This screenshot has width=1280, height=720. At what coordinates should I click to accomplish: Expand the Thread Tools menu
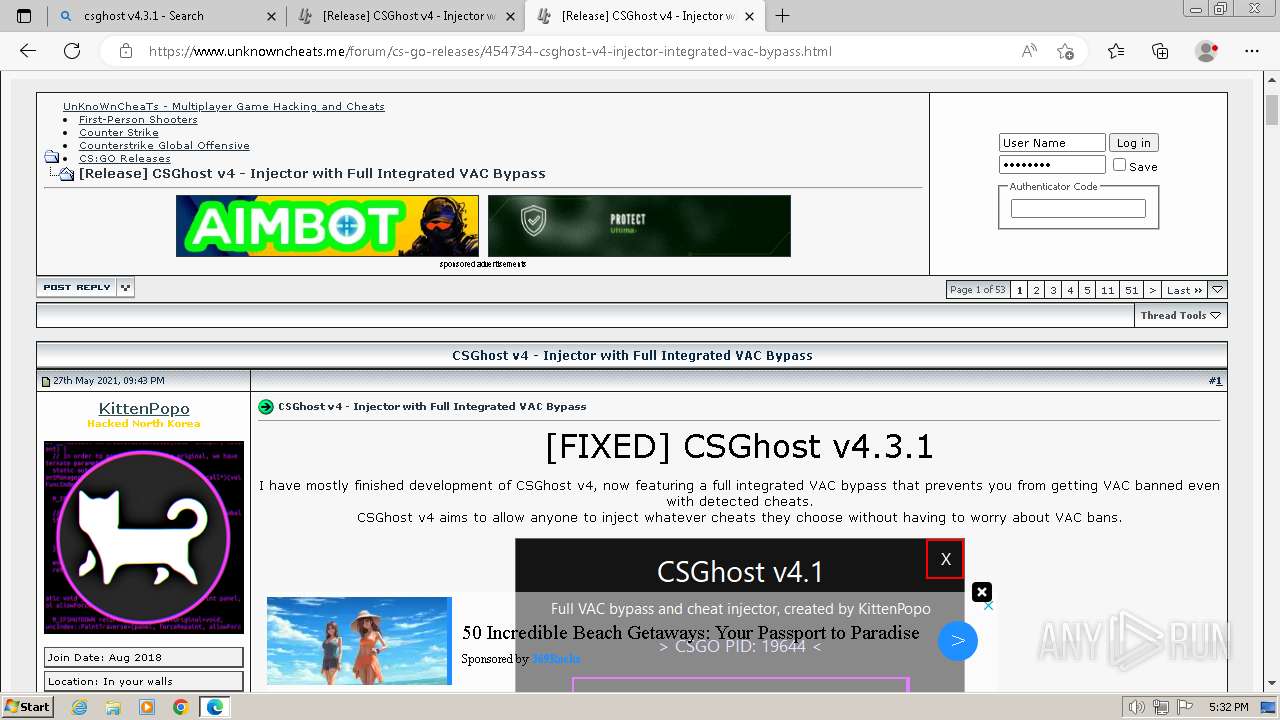click(x=1180, y=315)
